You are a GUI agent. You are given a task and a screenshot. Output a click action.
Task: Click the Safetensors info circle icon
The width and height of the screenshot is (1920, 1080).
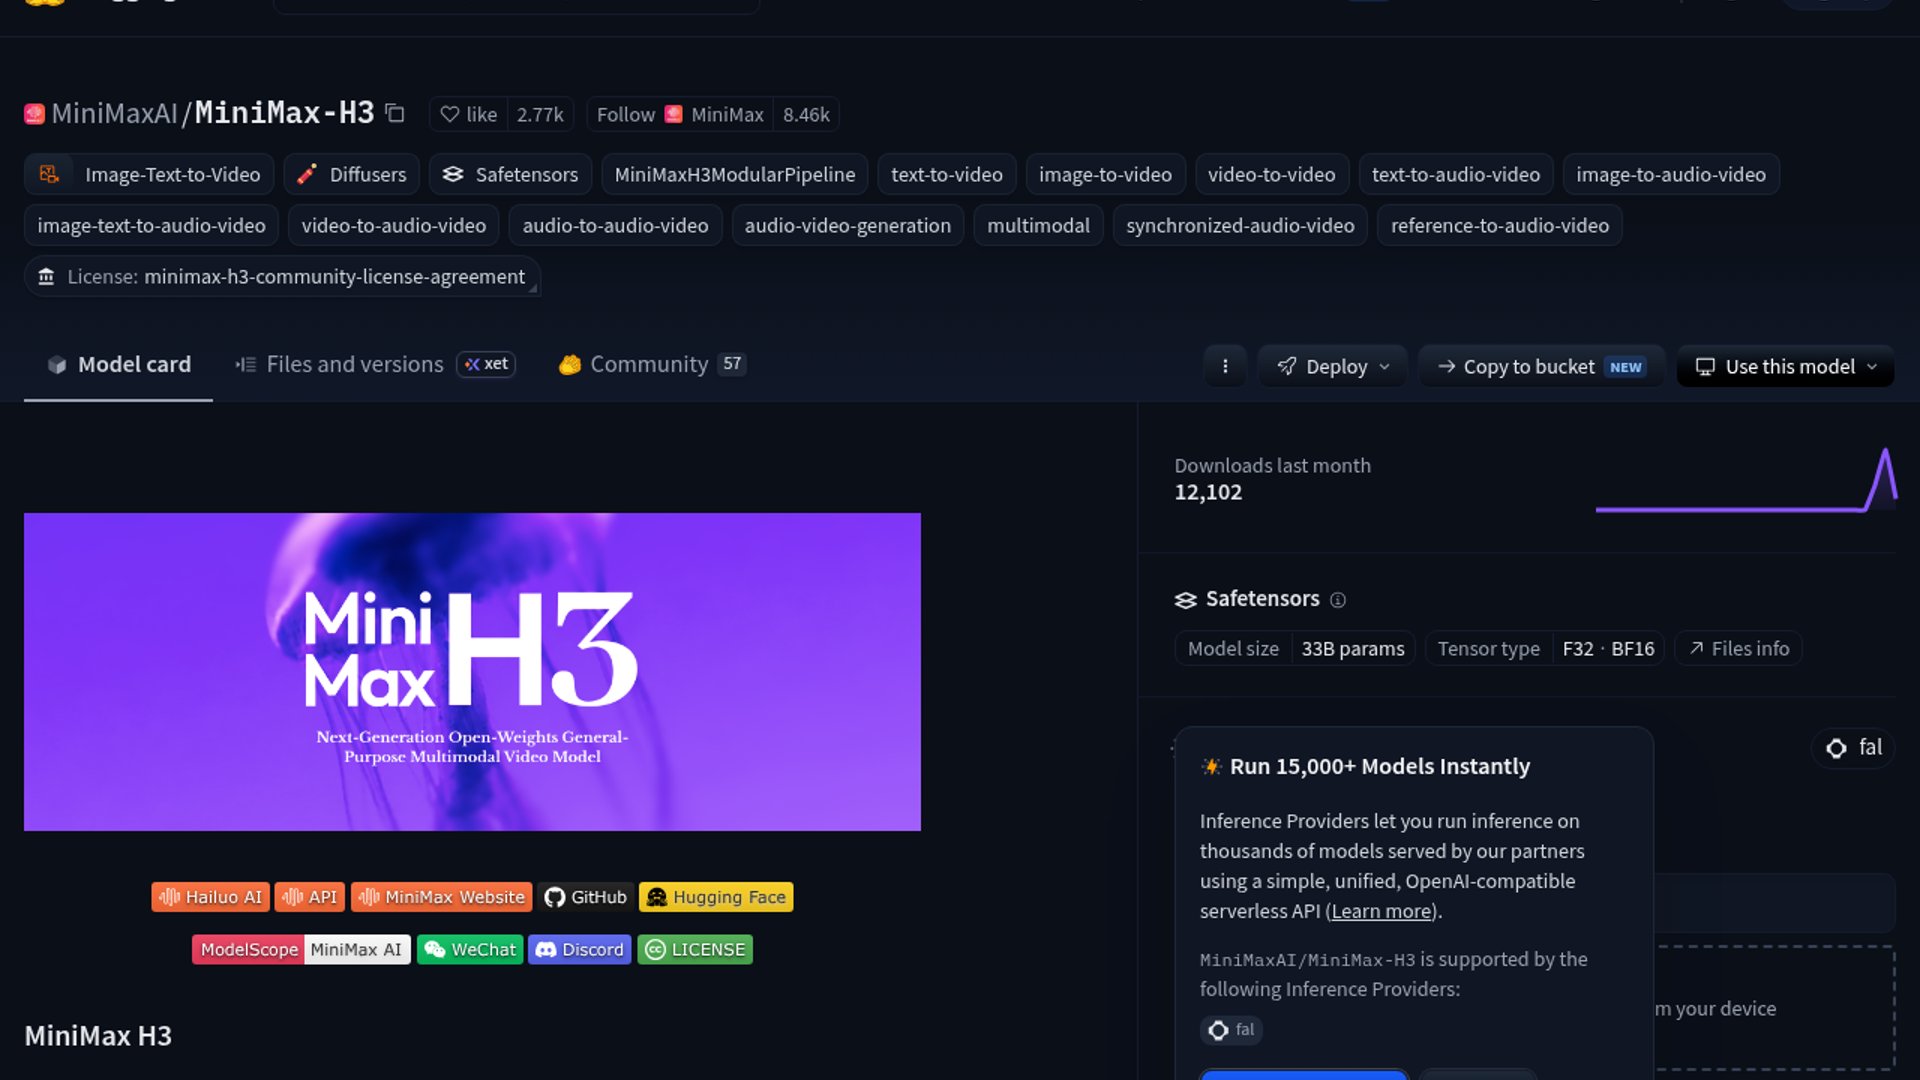[1338, 600]
